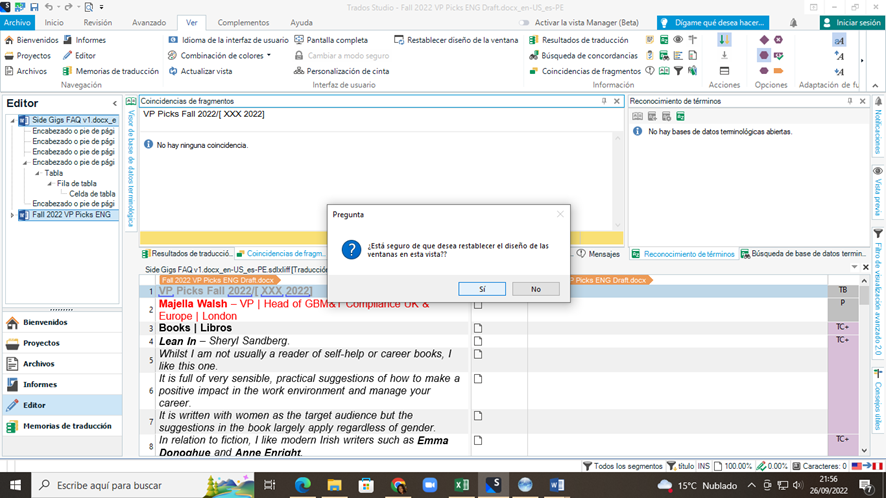Click the eye preview icon in Información group

[x=678, y=40]
